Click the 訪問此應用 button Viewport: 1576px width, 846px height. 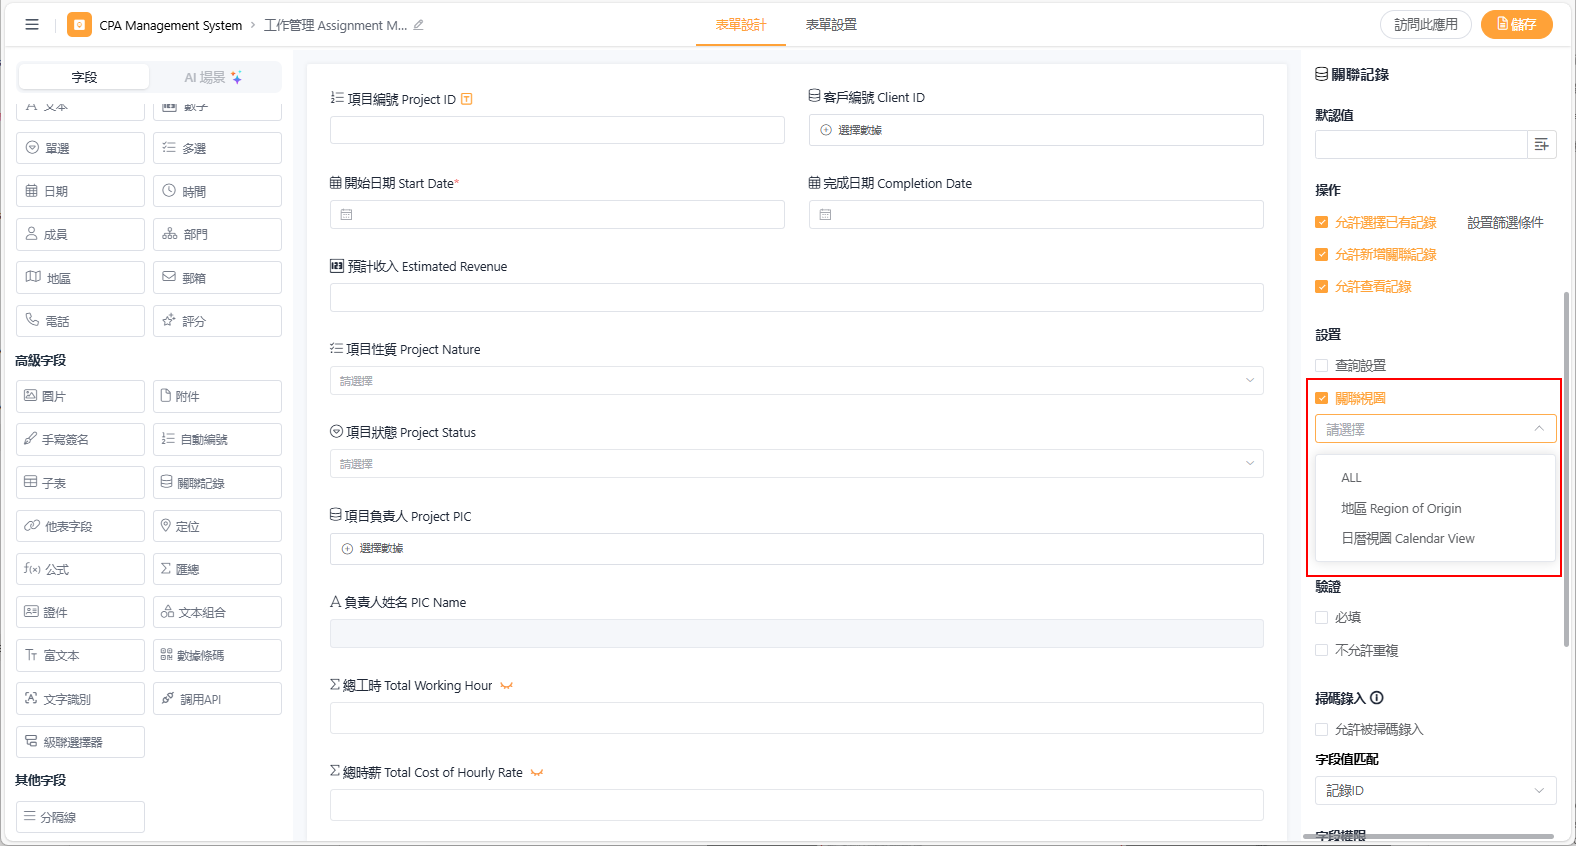[x=1425, y=25]
